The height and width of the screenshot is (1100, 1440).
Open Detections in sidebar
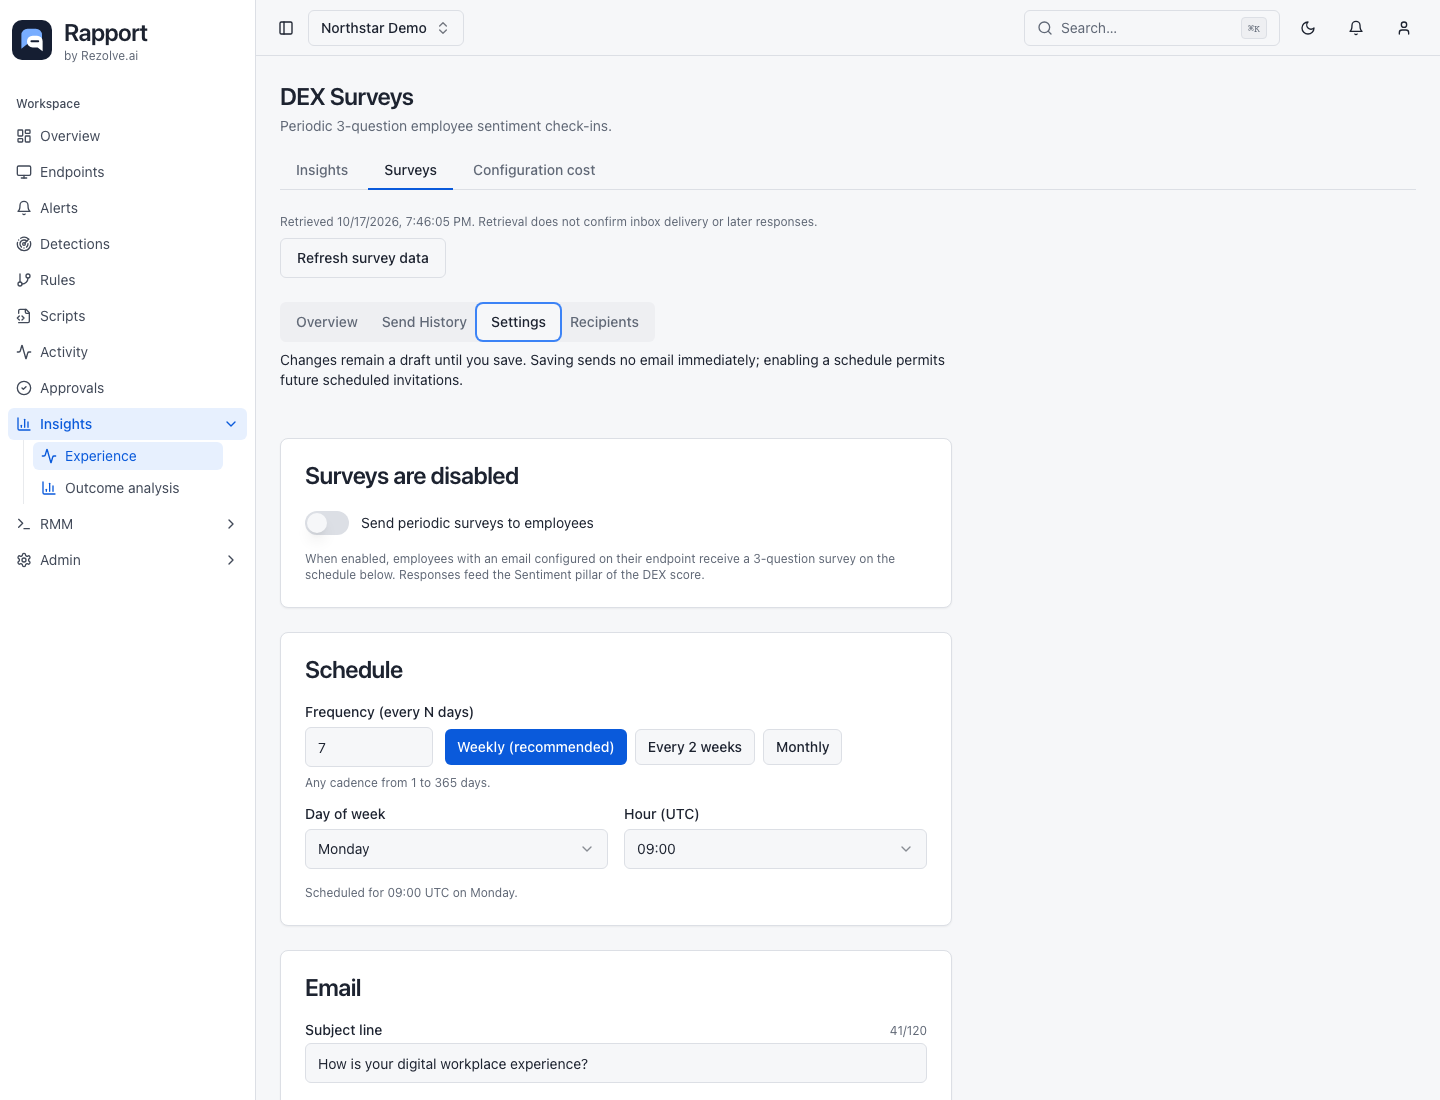[x=127, y=244]
